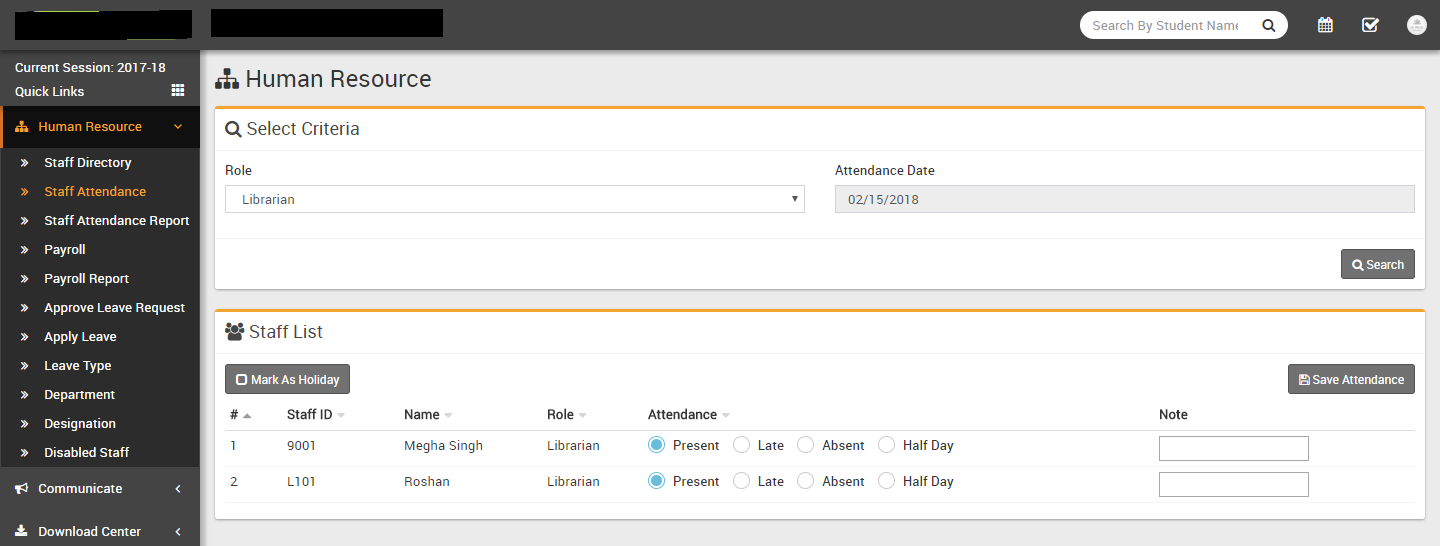Click the magnifier icon in student search
The width and height of the screenshot is (1440, 546).
click(1268, 26)
